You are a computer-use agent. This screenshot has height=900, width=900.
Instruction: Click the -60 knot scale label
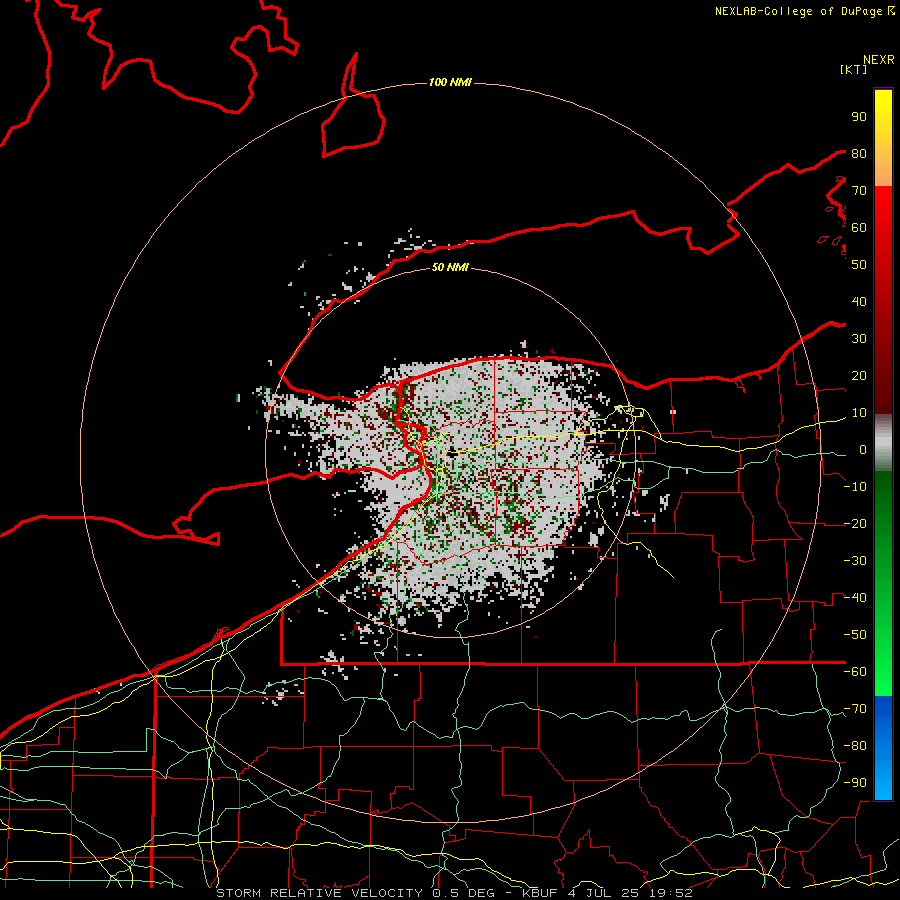pyautogui.click(x=855, y=672)
